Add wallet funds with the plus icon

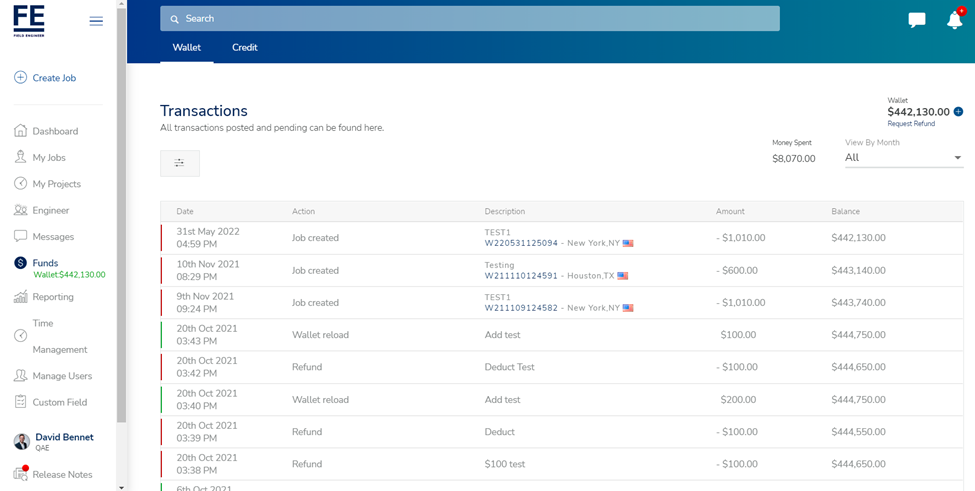(x=958, y=112)
